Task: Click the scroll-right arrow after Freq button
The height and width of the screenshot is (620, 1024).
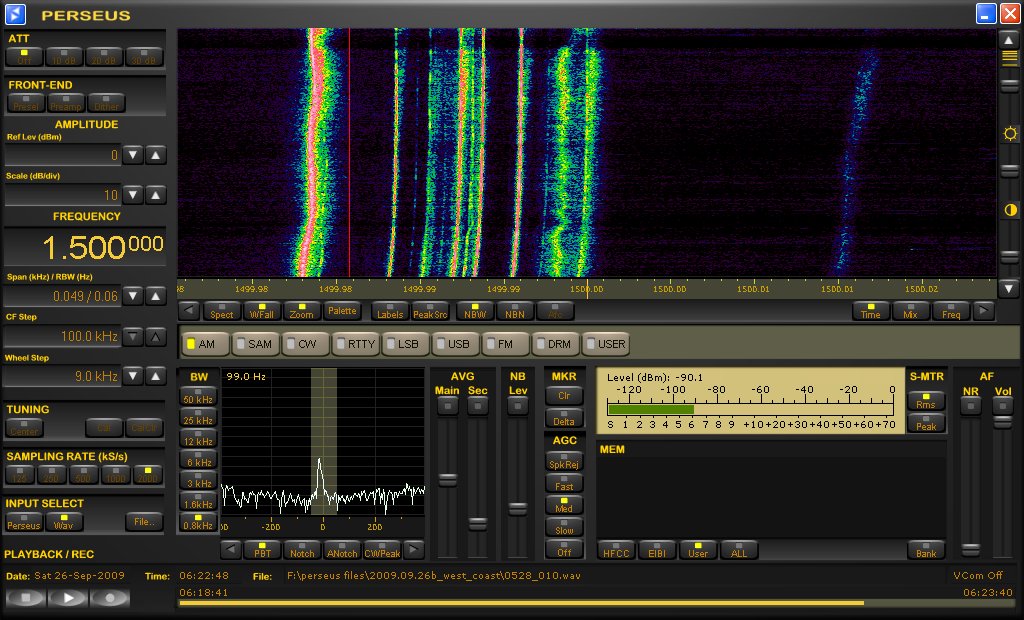Action: 984,311
